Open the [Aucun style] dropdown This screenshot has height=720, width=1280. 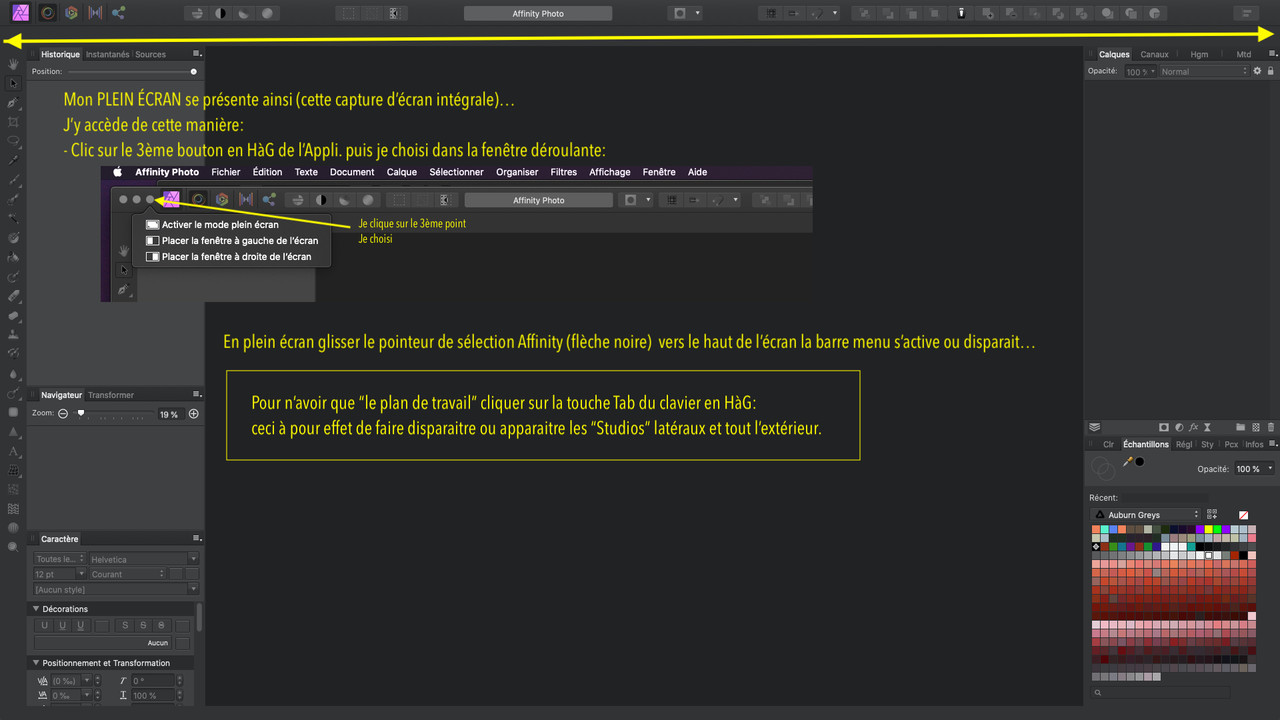click(116, 590)
